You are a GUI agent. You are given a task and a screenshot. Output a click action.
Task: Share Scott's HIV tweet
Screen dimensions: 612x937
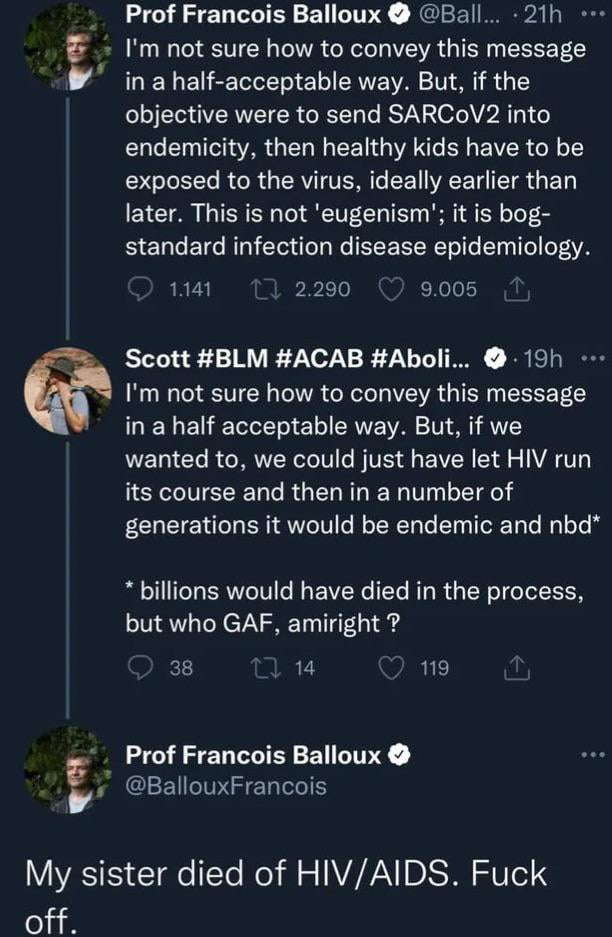[518, 669]
